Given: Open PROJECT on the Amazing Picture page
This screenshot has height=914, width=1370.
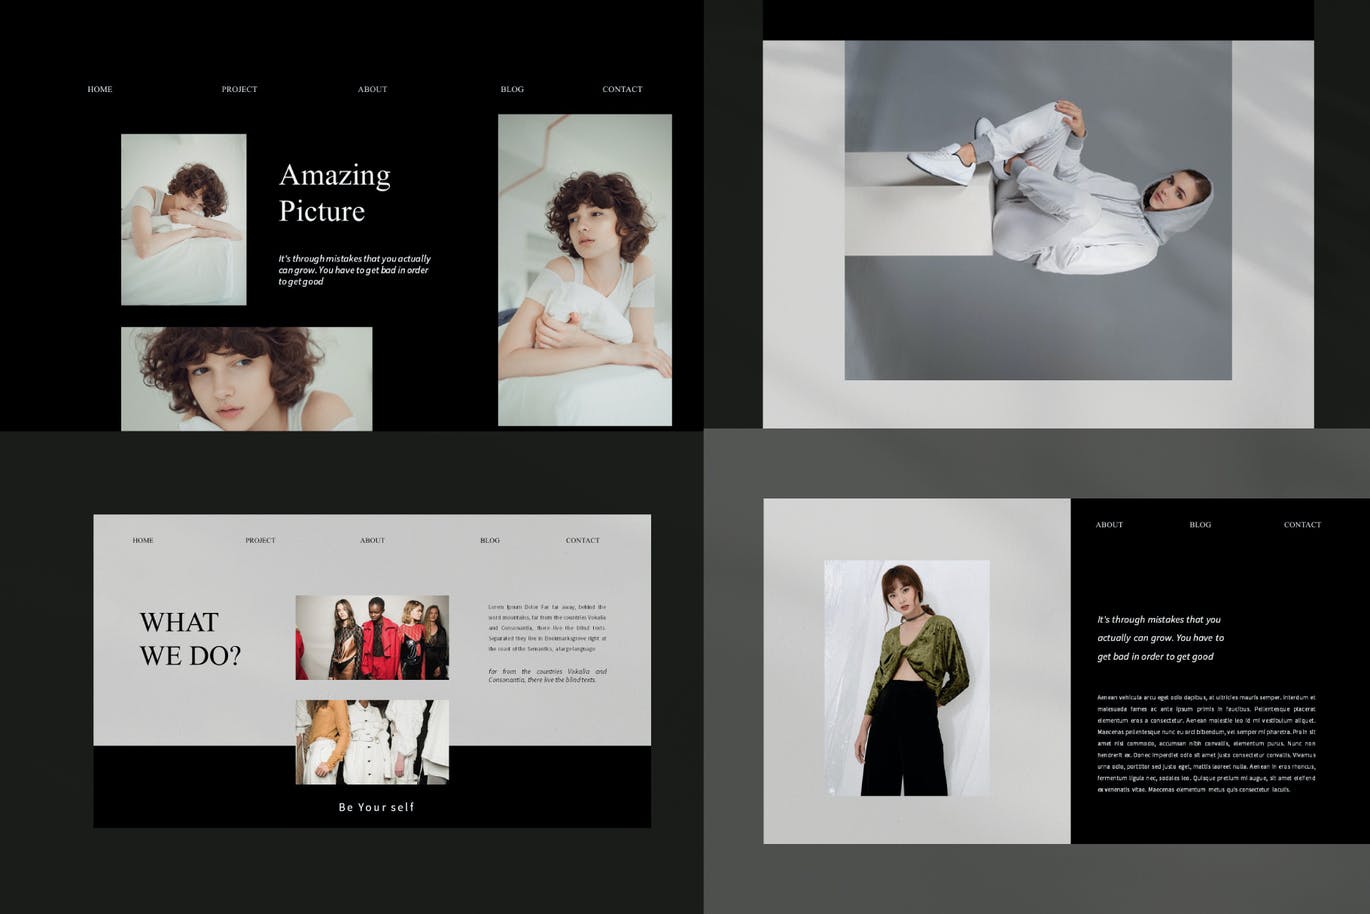Looking at the screenshot, I should [239, 89].
